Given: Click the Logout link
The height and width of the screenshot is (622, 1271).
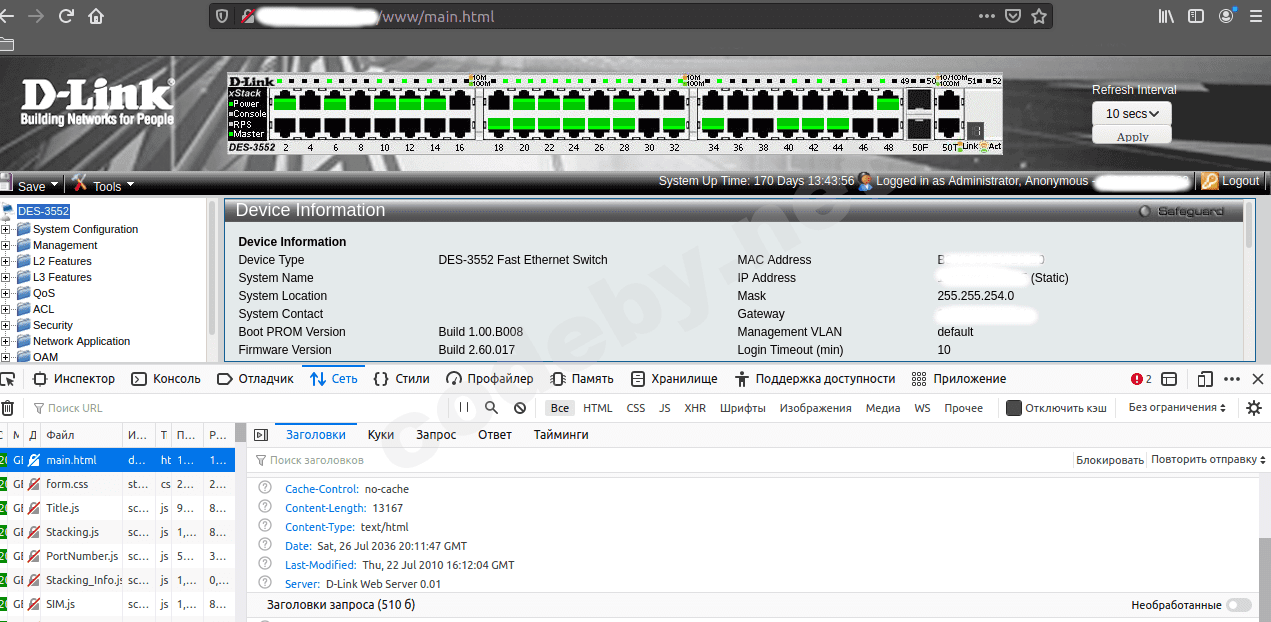Looking at the screenshot, I should point(1241,181).
